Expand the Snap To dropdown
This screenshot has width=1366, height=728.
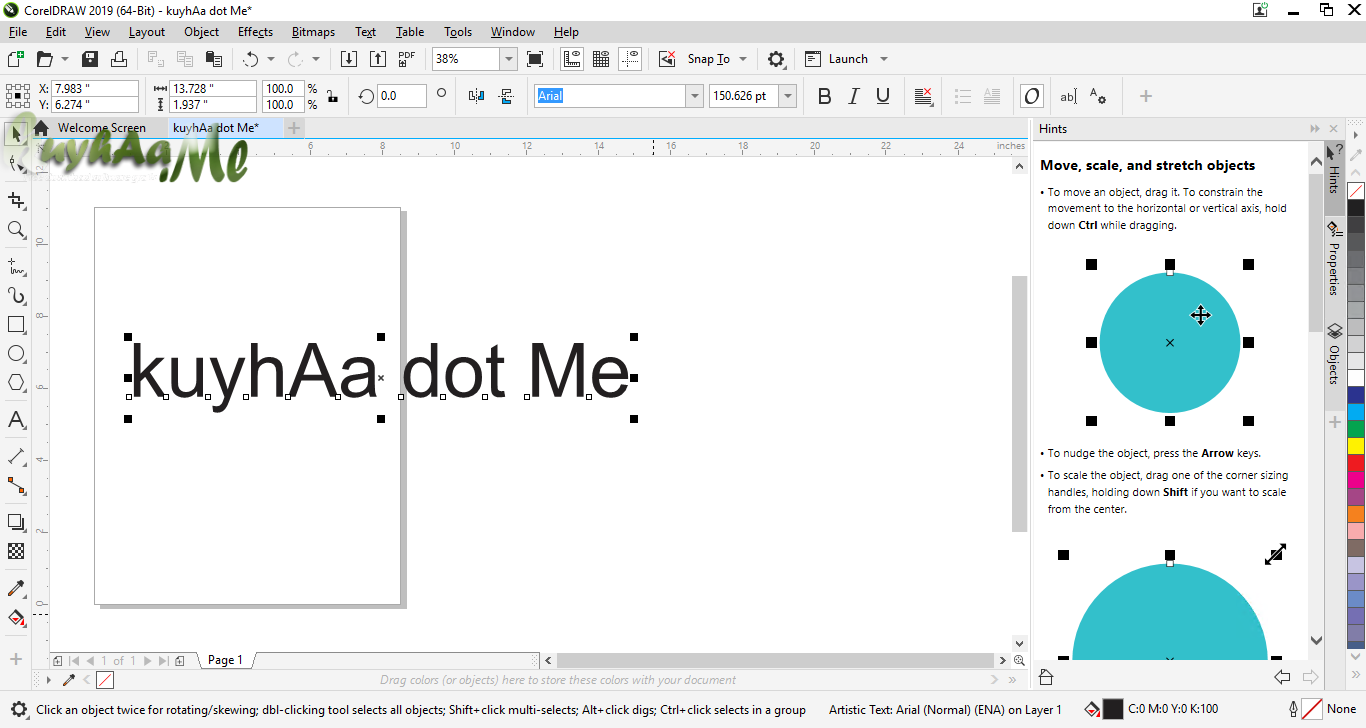click(743, 59)
